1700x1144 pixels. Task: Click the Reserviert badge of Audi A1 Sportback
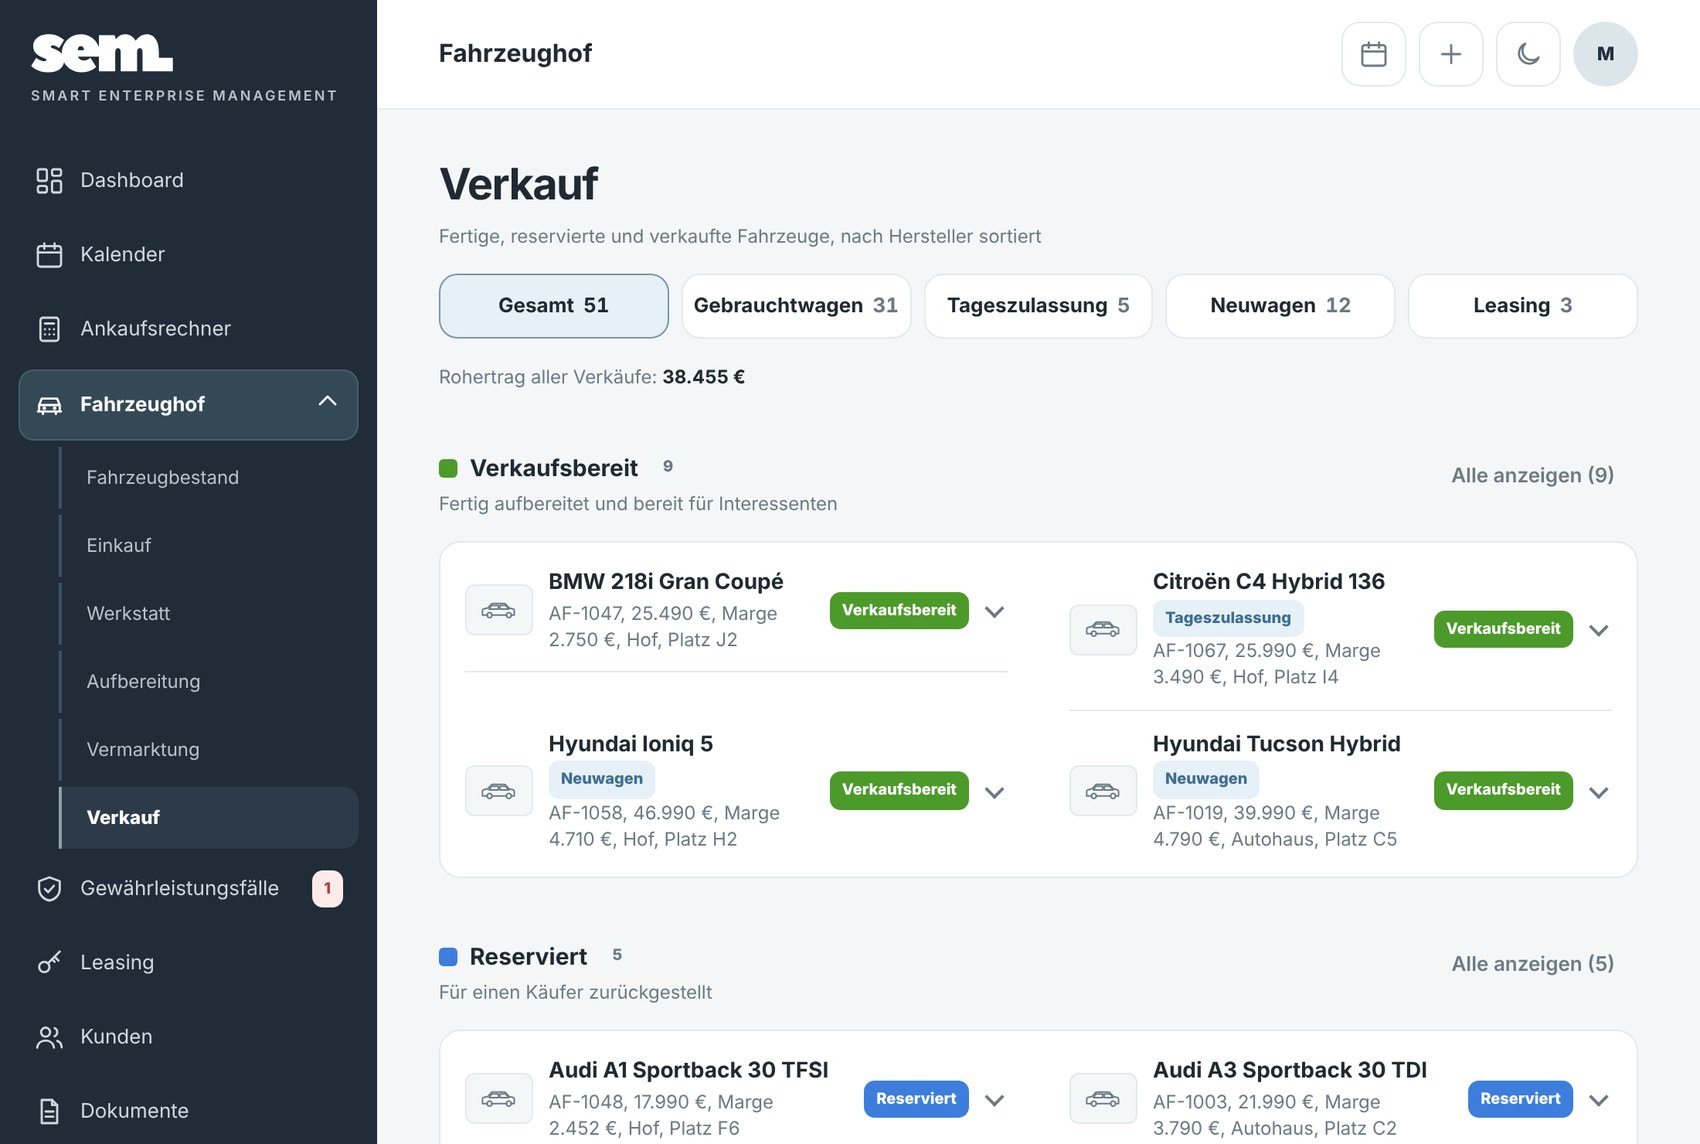pyautogui.click(x=916, y=1099)
